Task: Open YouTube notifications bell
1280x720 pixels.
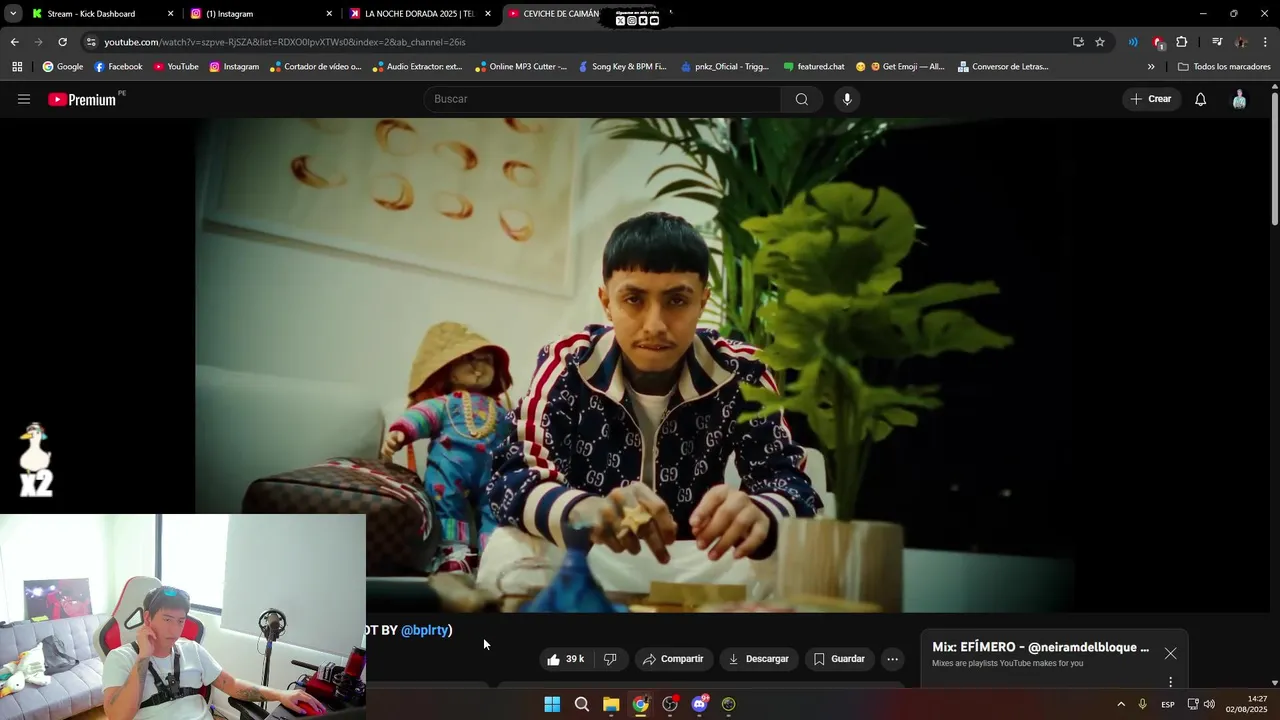Action: coord(1201,99)
